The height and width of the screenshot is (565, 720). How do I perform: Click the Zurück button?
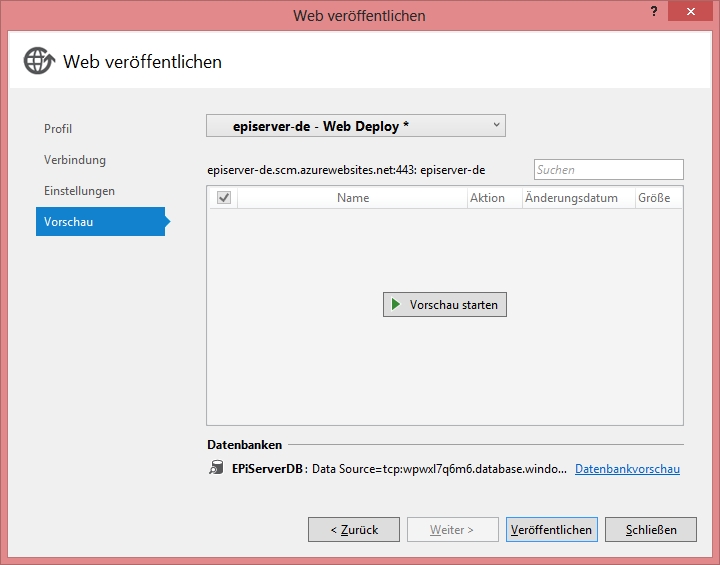[353, 530]
